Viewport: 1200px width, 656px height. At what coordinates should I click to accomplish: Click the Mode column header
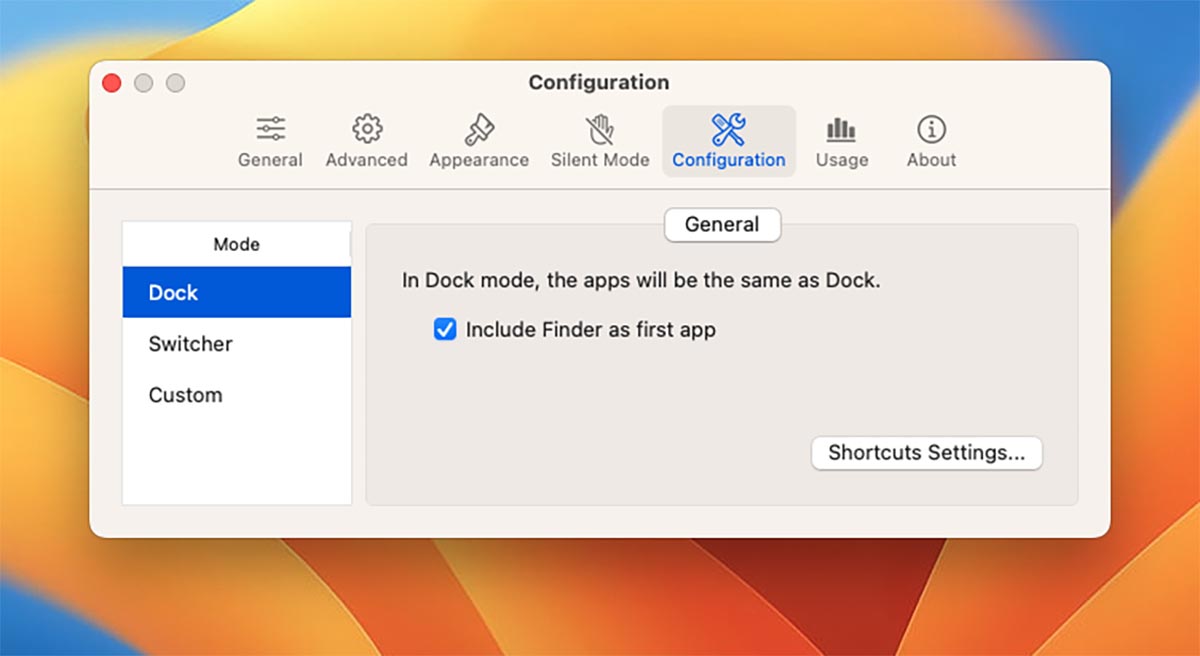(236, 244)
